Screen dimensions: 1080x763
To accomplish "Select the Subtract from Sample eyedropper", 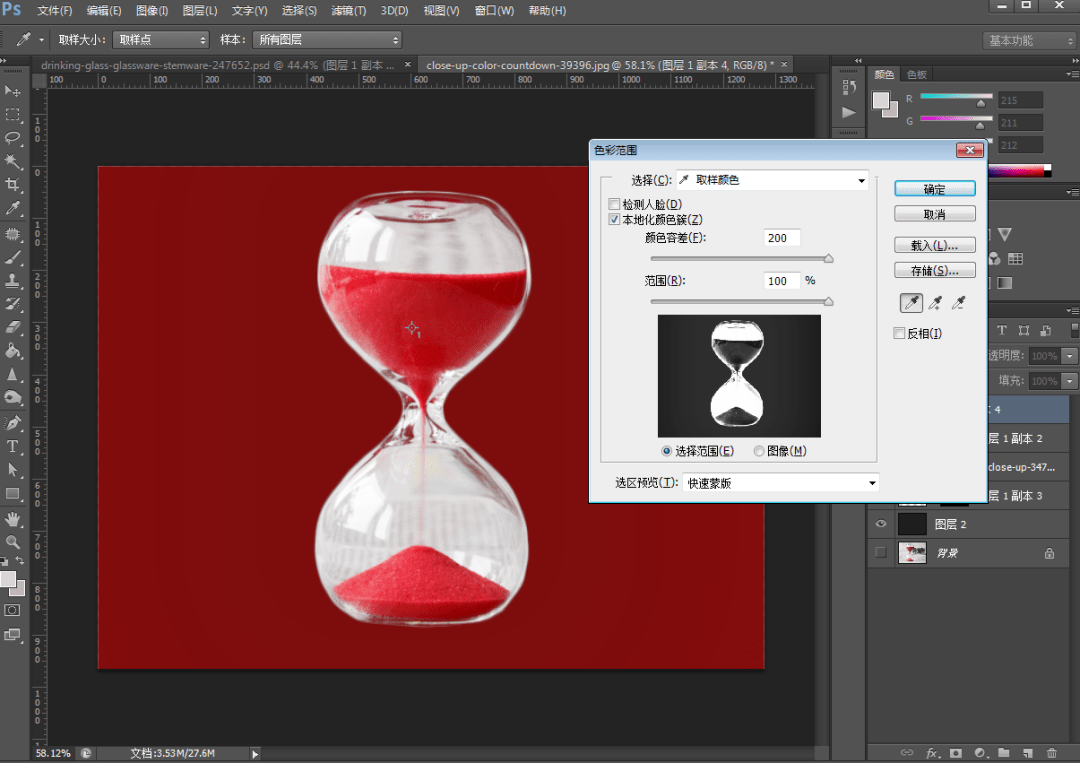I will 958,302.
